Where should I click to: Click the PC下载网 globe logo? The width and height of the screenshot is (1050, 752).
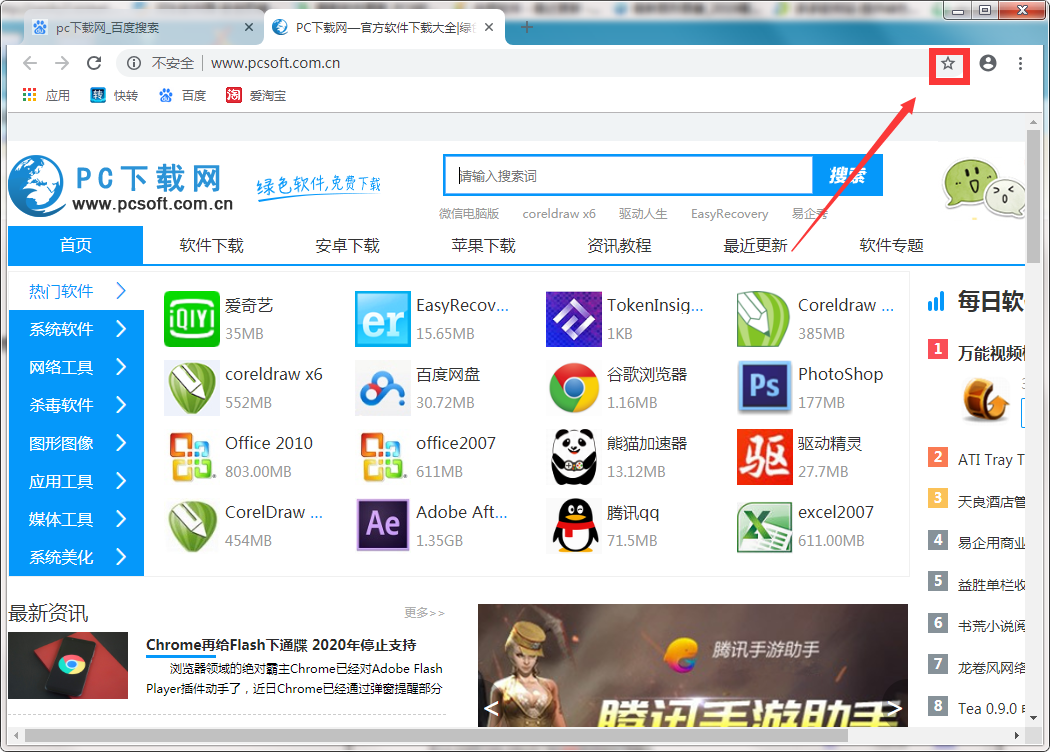pos(37,185)
